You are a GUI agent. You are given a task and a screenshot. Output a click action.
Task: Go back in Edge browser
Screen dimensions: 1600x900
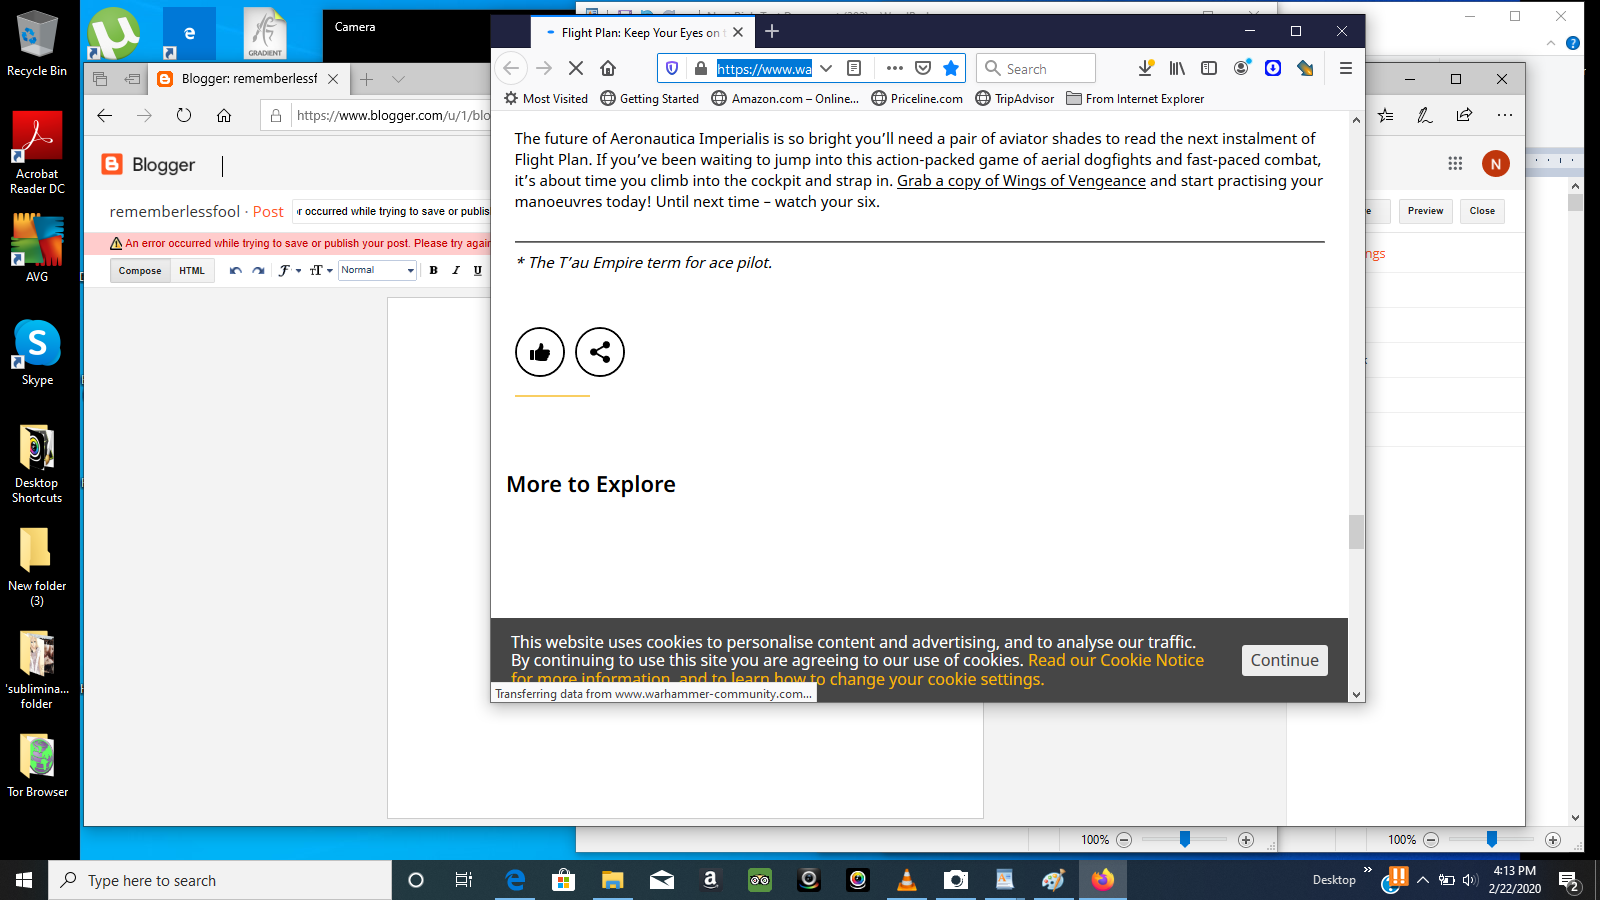tap(105, 115)
